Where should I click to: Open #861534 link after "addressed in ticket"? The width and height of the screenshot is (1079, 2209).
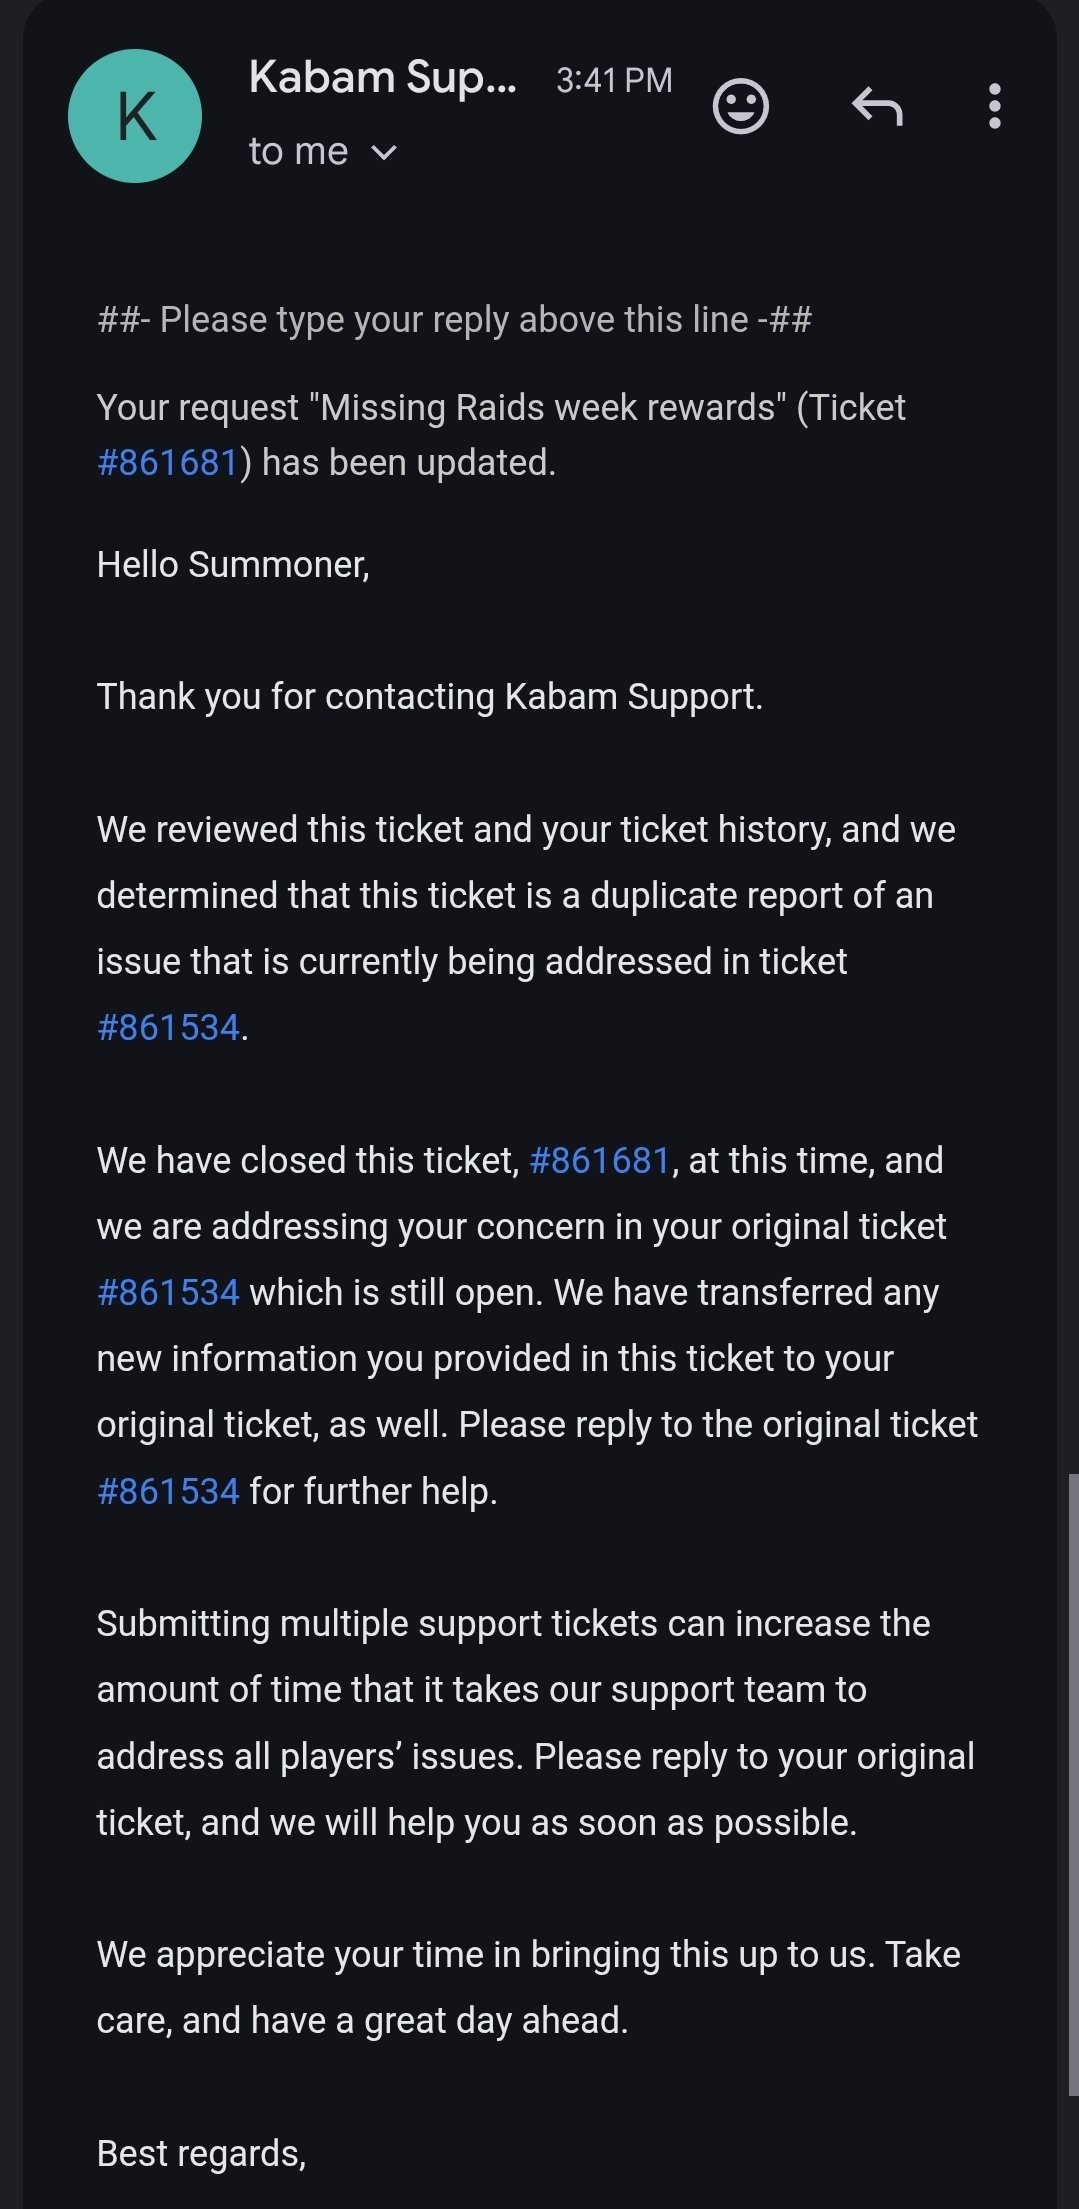point(168,1027)
